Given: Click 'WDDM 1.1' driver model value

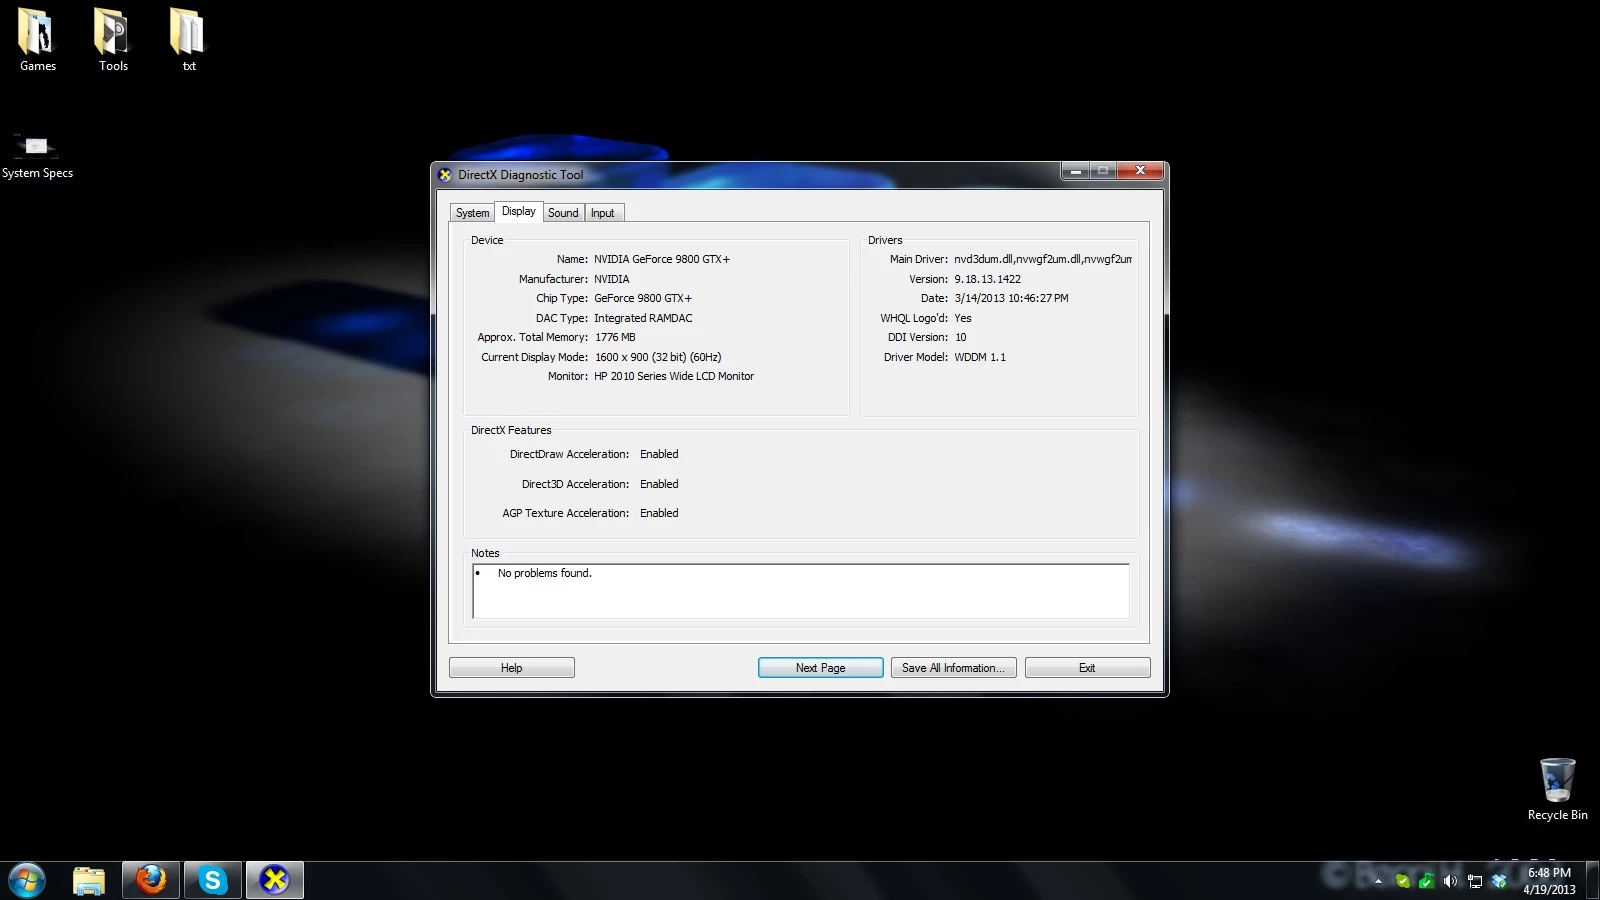Looking at the screenshot, I should point(980,357).
